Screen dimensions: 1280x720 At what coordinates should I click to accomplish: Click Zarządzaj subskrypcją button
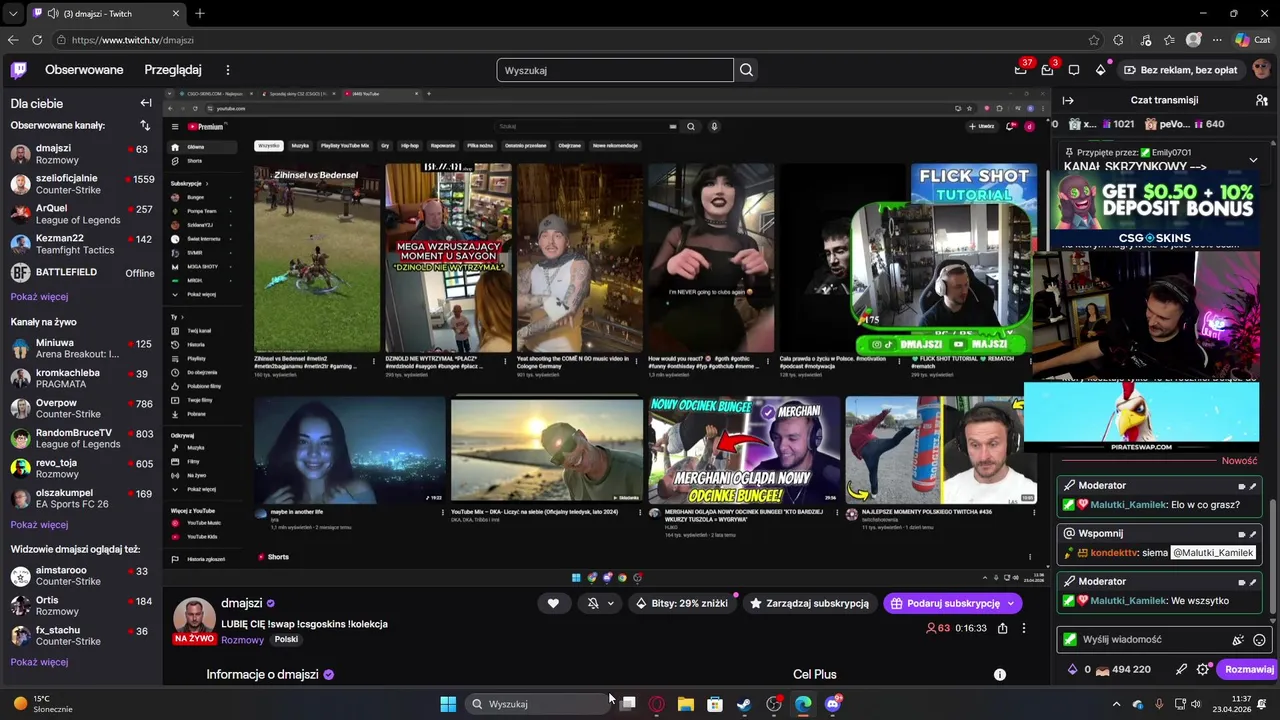[x=810, y=603]
